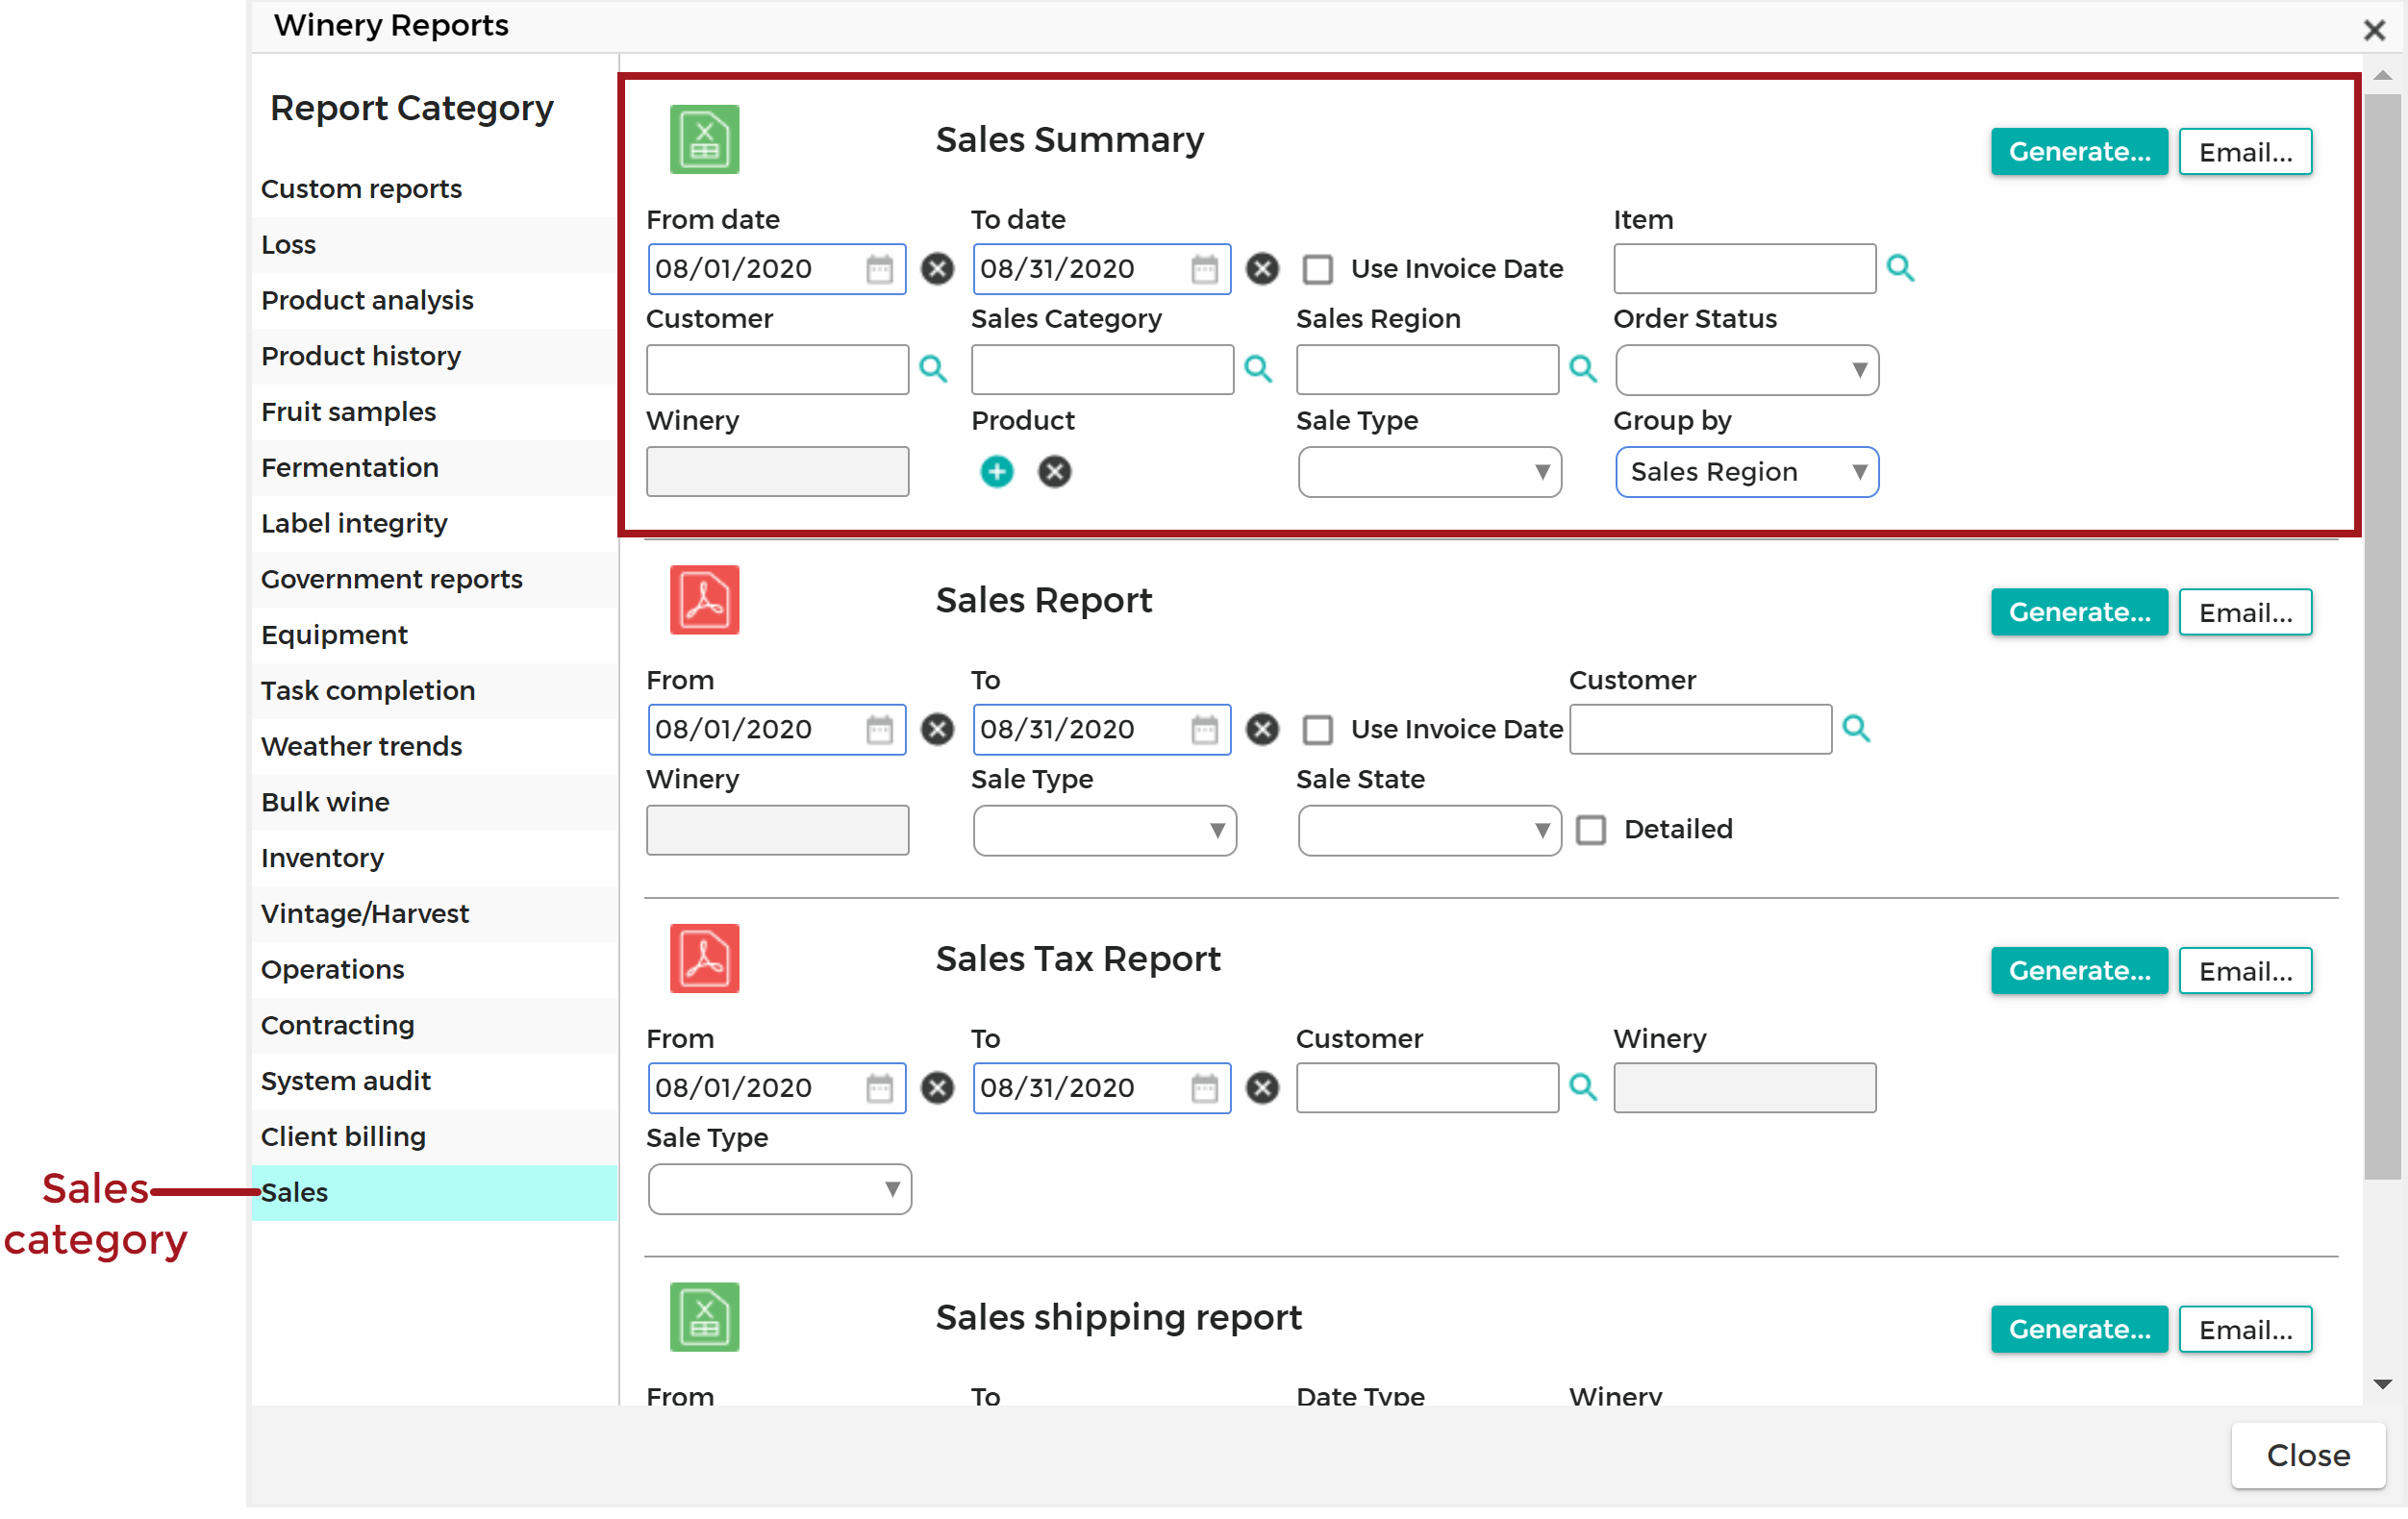The height and width of the screenshot is (1519, 2408).
Task: Search Customer in Sales Tax Report
Action: tap(1583, 1087)
